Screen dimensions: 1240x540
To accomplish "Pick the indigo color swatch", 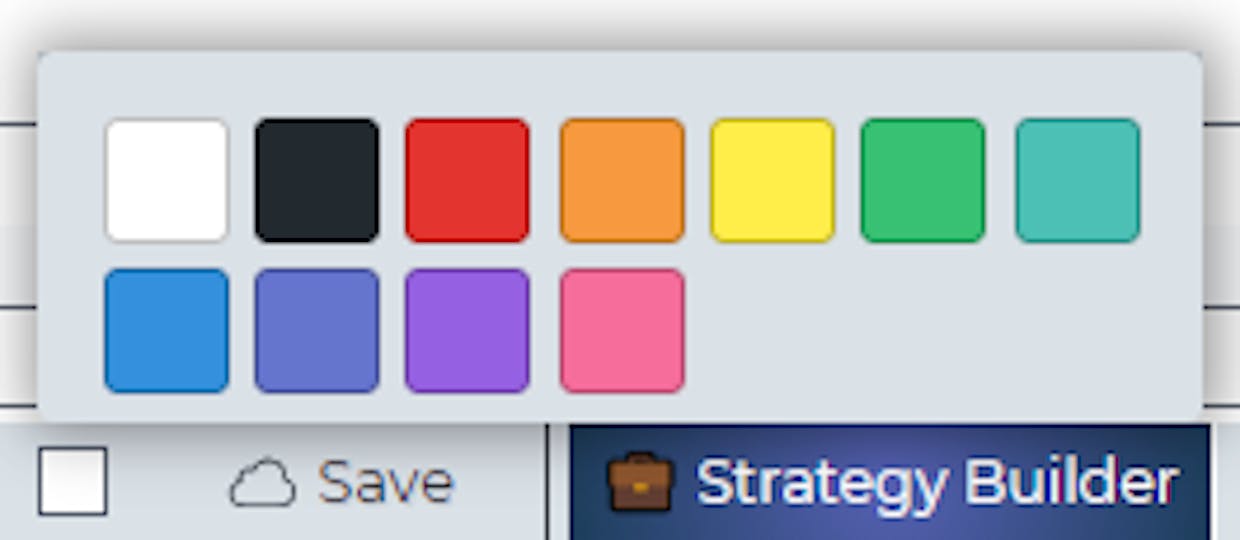I will pyautogui.click(x=317, y=331).
